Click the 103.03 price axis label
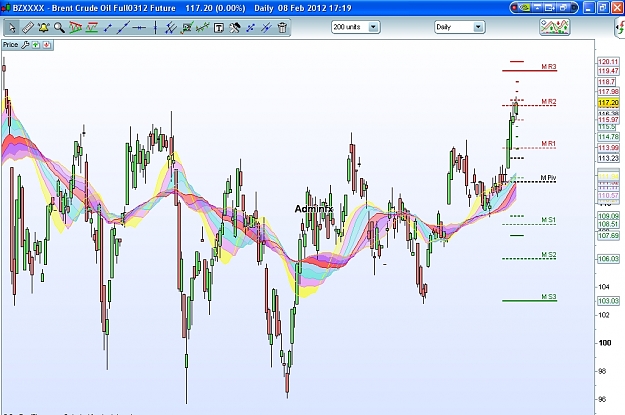Screen dimensions: 625x415 [x=608, y=301]
